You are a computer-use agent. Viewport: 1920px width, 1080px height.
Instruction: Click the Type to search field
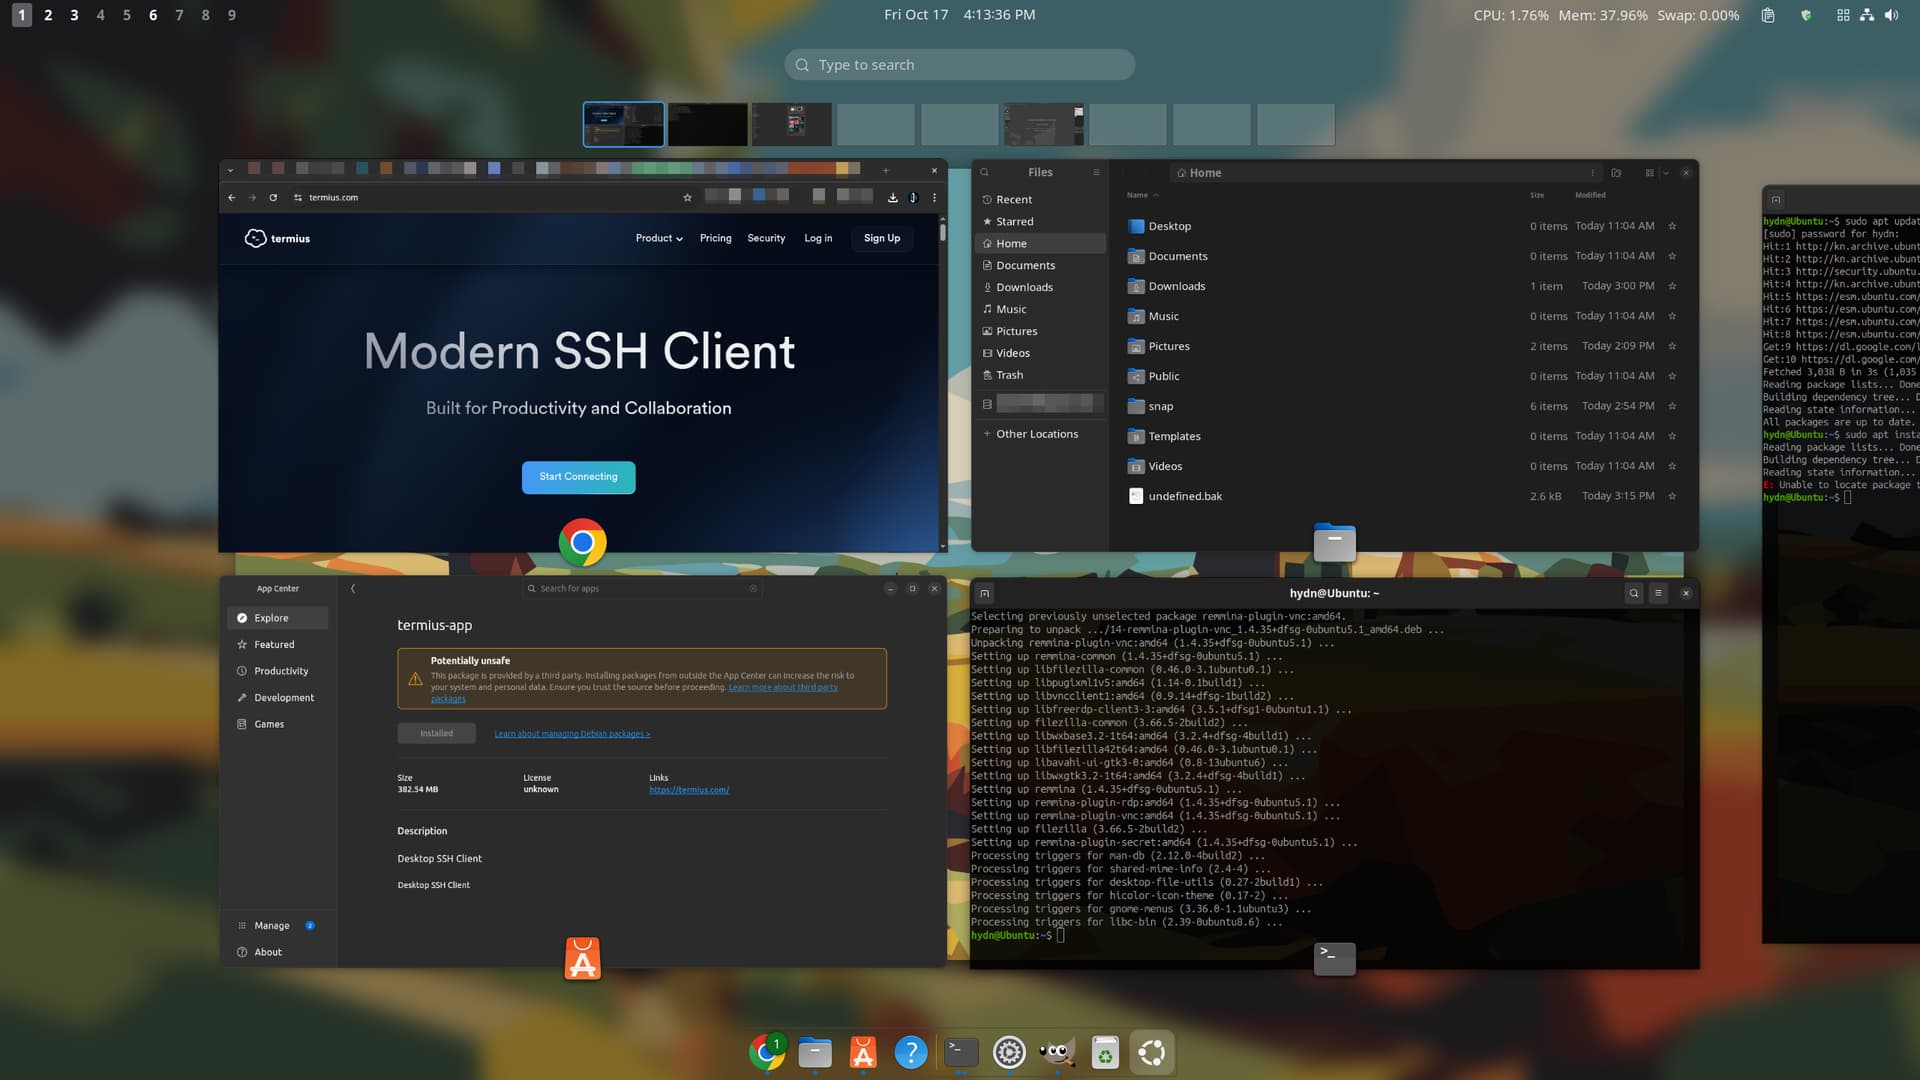pyautogui.click(x=959, y=65)
